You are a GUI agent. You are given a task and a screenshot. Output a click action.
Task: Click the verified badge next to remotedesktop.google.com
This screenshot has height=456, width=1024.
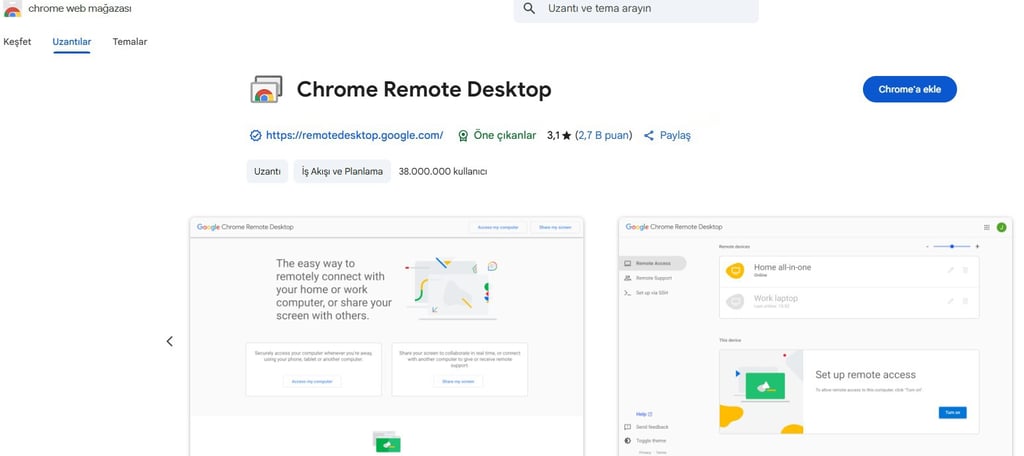255,135
